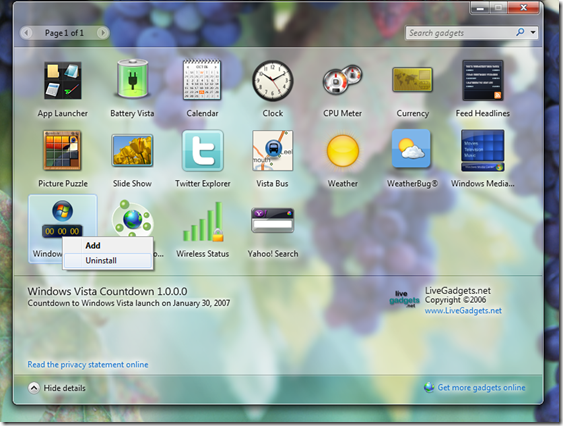Select the Feed Headlines gadget icon
Screen dimensions: 563x426
pos(483,80)
